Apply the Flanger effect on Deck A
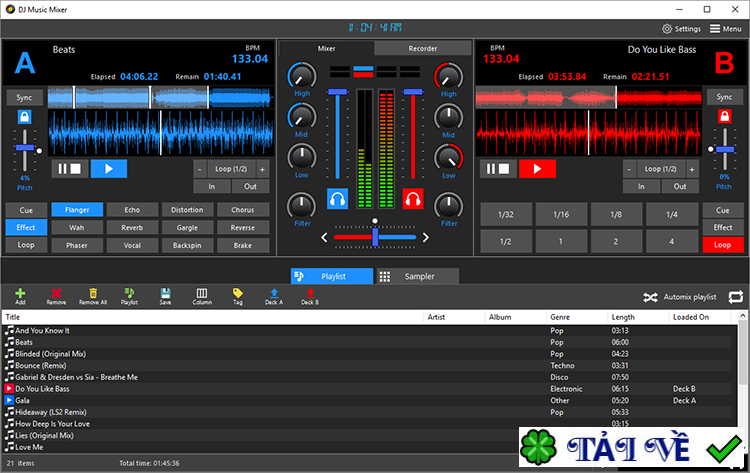The height and width of the screenshot is (473, 750). pyautogui.click(x=77, y=210)
